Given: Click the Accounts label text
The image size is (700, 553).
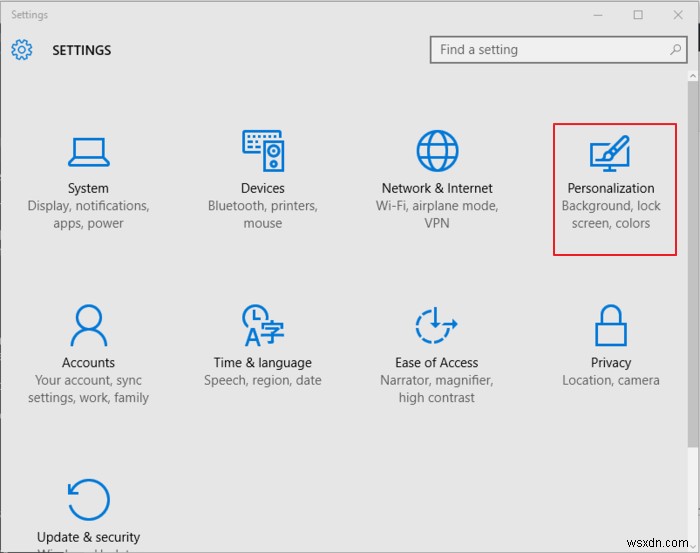Looking at the screenshot, I should tap(88, 362).
